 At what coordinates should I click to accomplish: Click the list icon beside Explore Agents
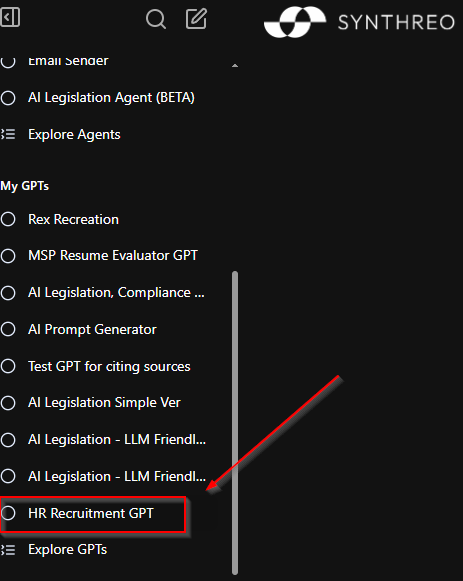coord(8,134)
